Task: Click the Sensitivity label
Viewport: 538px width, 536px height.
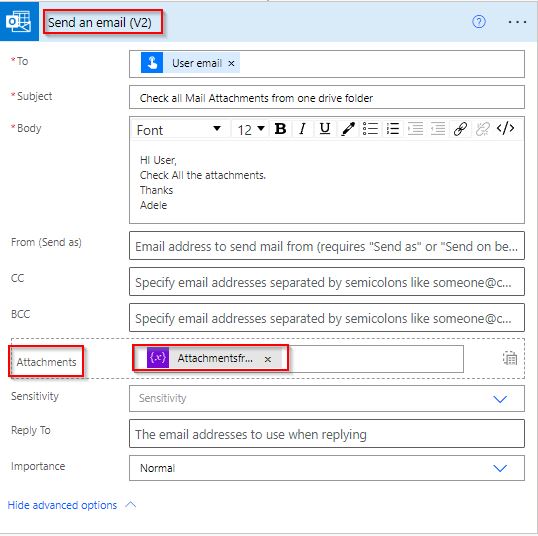Action: (35, 396)
